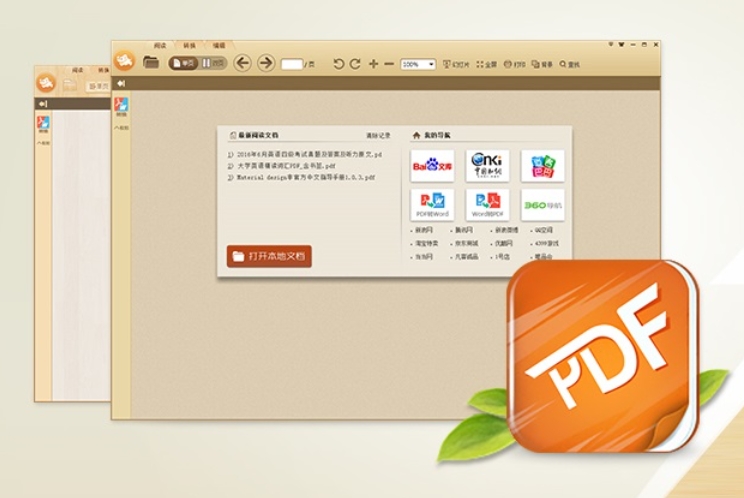Collapse the sidebar in back window
The width and height of the screenshot is (744, 498).
(43, 104)
